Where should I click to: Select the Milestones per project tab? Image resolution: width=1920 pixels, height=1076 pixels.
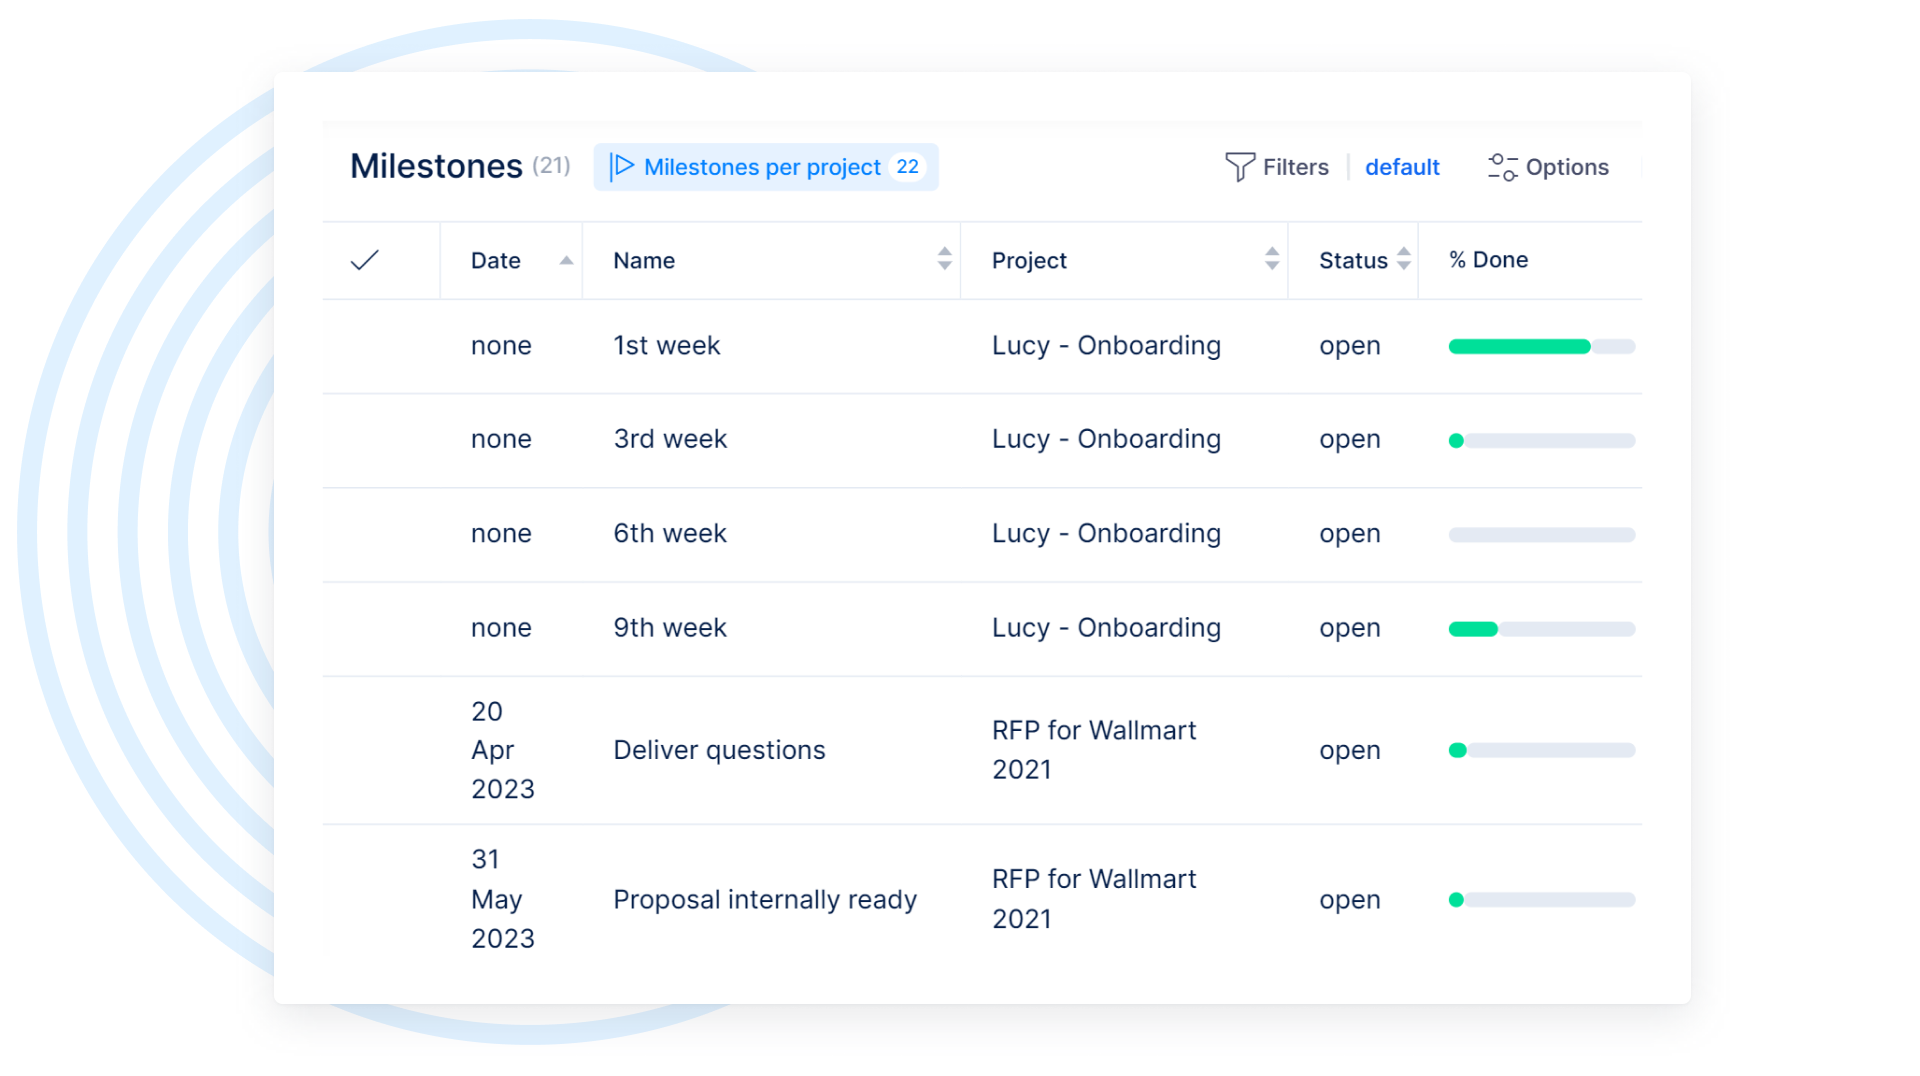(x=762, y=167)
